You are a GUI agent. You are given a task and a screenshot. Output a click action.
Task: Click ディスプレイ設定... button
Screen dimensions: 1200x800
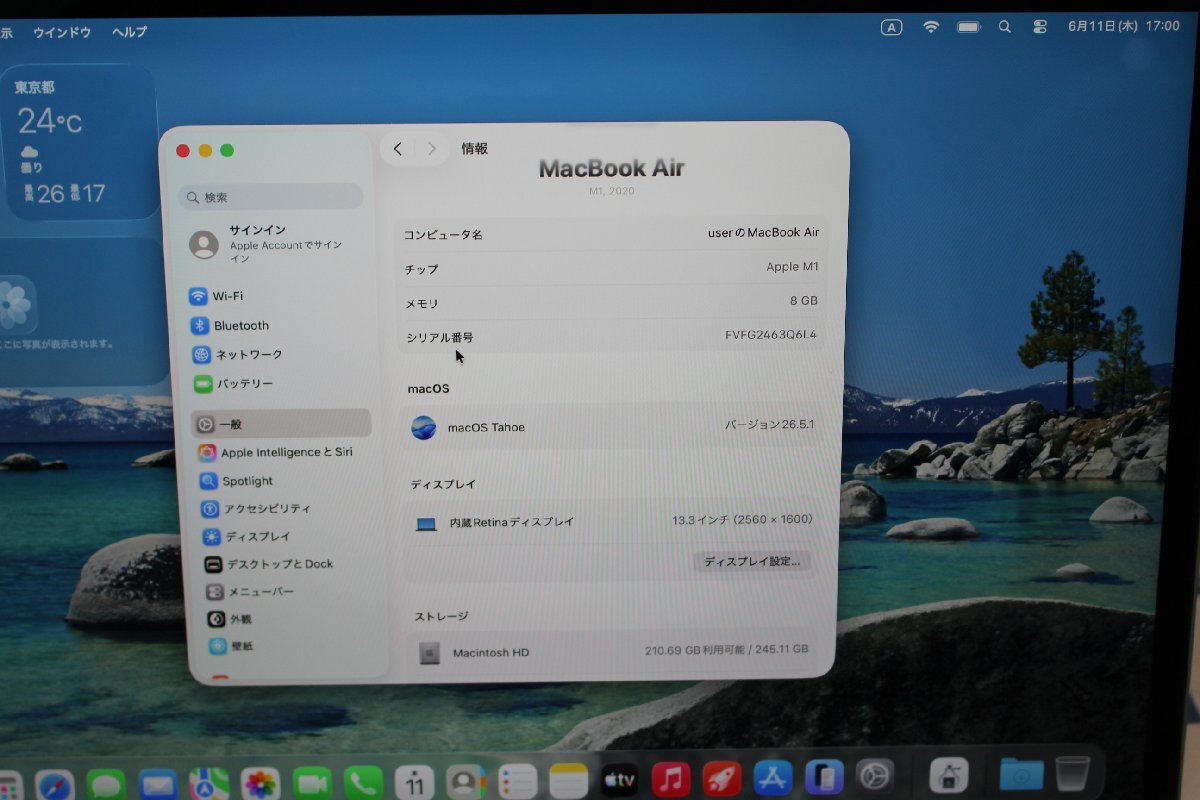click(752, 561)
